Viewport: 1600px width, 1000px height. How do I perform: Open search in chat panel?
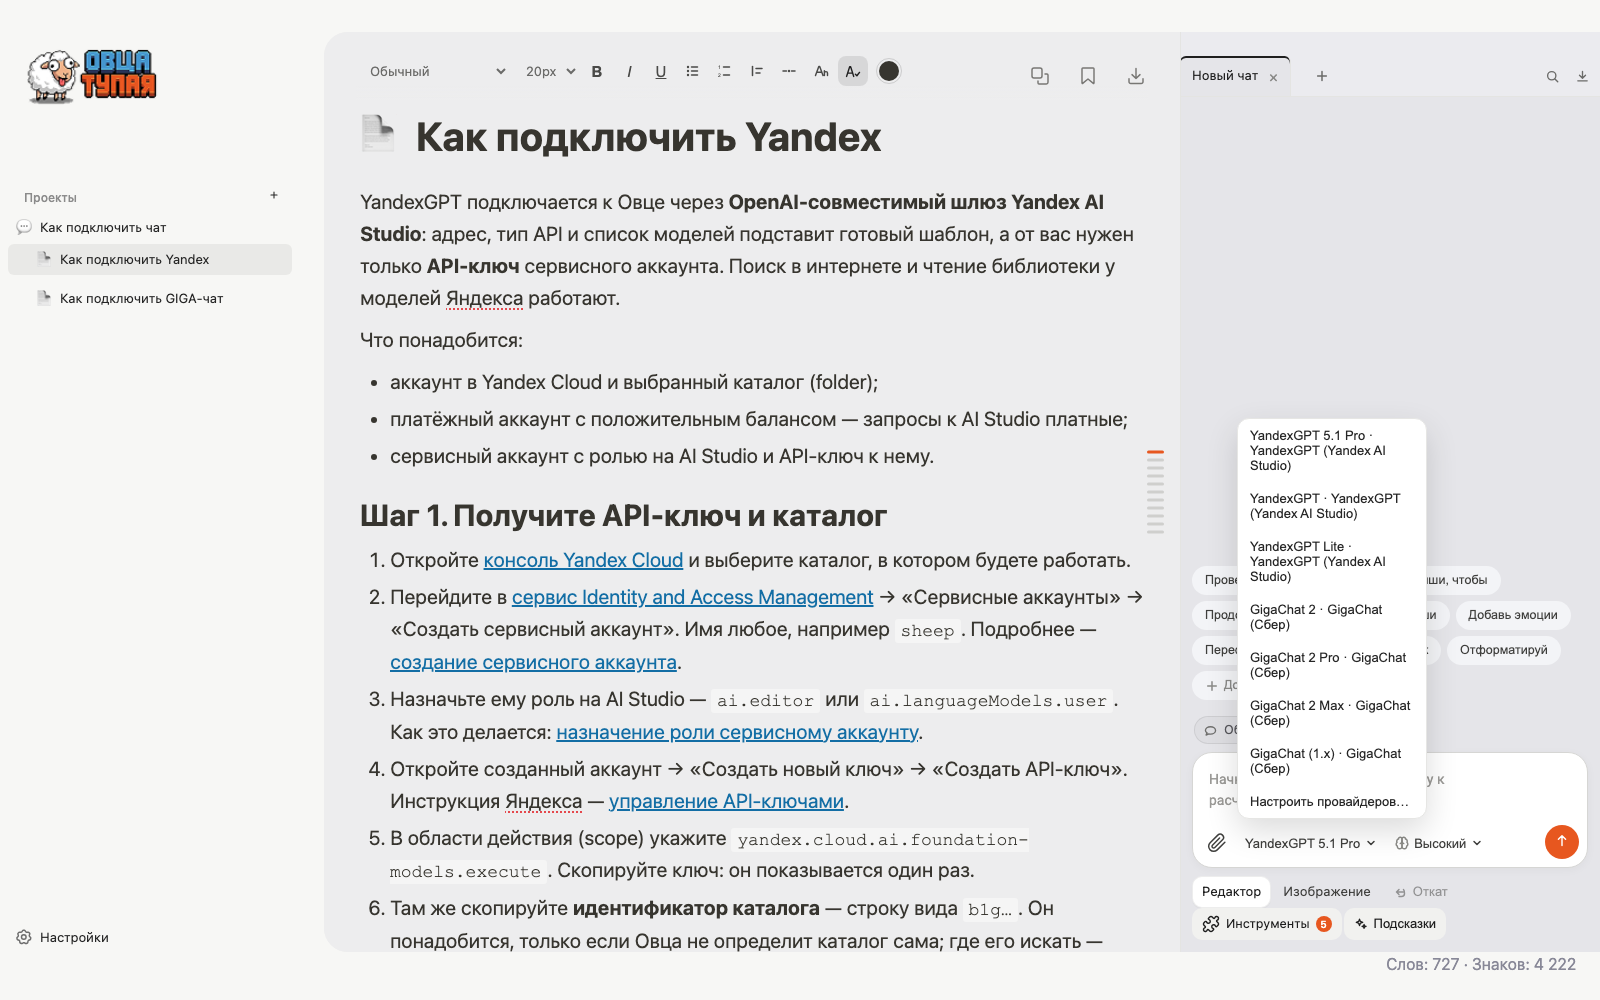pos(1552,77)
